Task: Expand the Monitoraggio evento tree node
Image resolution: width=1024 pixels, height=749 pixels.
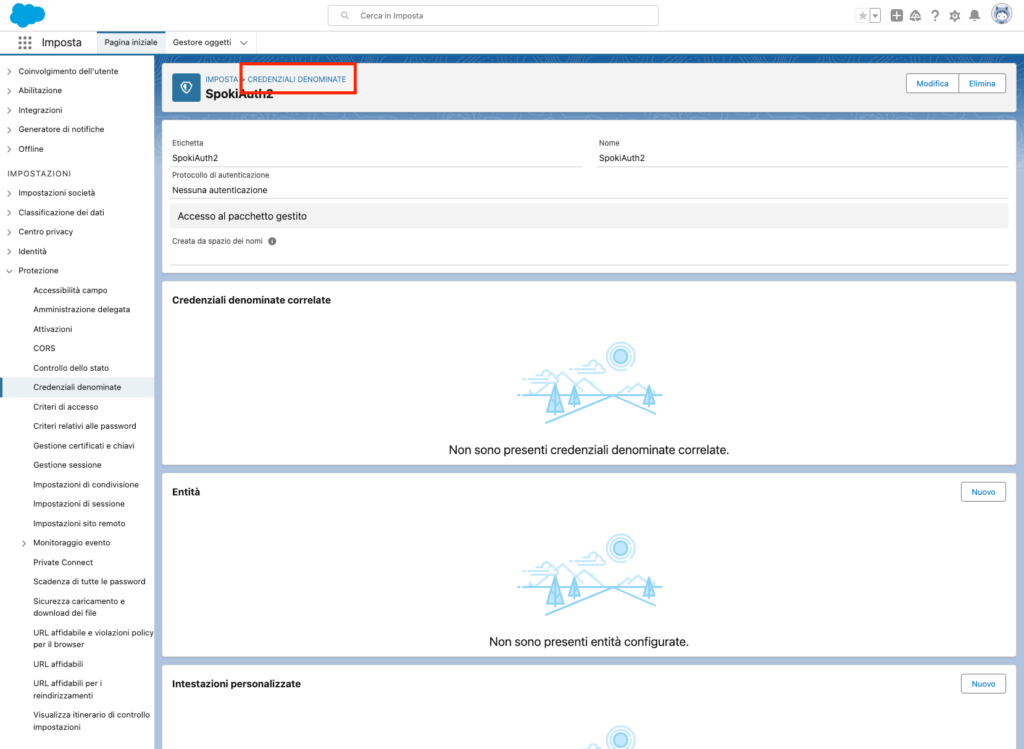Action: tap(24, 543)
